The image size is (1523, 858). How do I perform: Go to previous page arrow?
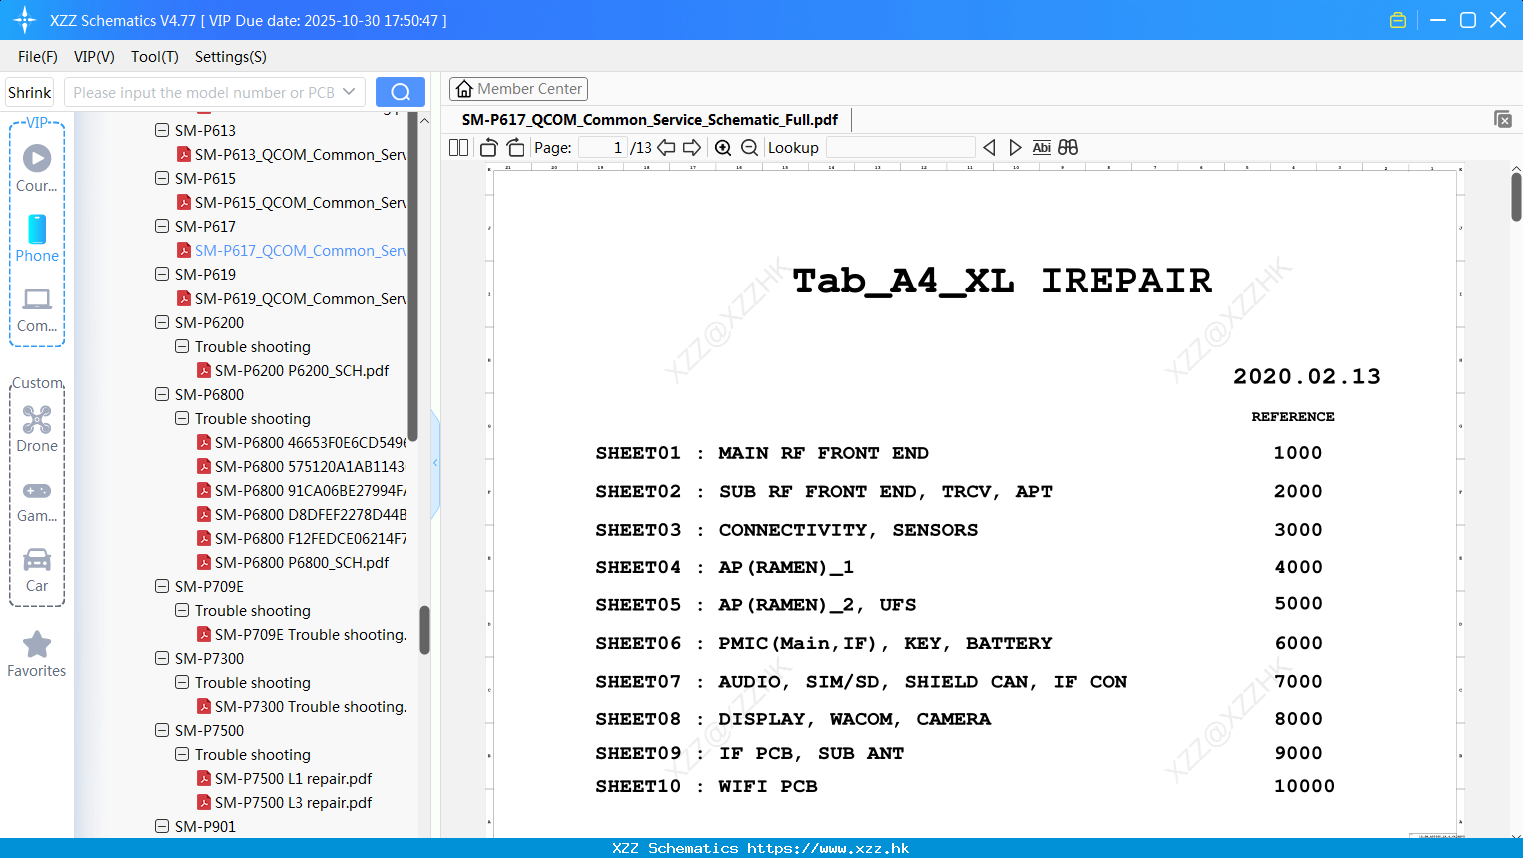[x=666, y=148]
